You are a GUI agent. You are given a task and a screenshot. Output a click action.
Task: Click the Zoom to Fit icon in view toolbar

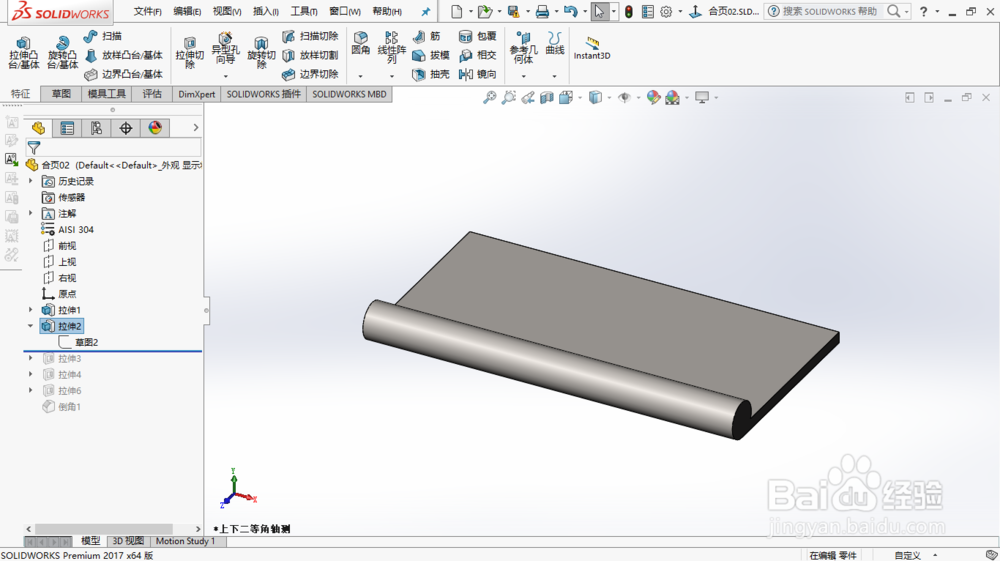pyautogui.click(x=489, y=98)
